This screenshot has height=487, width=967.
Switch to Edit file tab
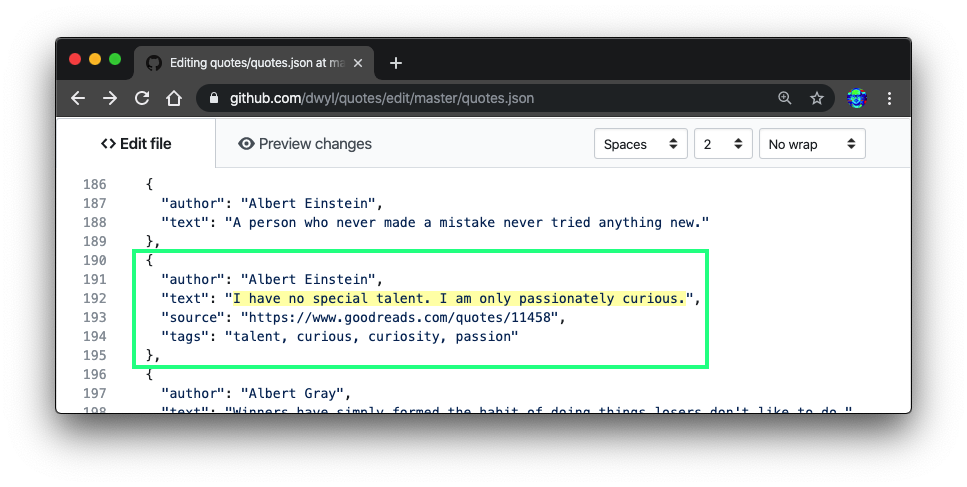(x=136, y=144)
